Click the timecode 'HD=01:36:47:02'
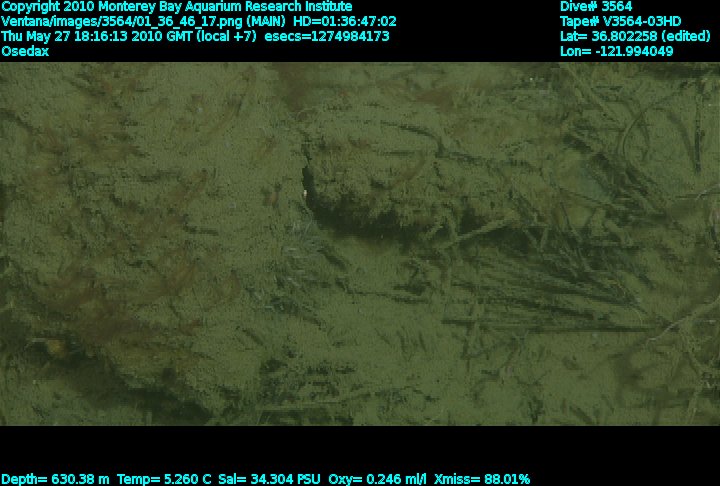The image size is (720, 486). point(344,22)
